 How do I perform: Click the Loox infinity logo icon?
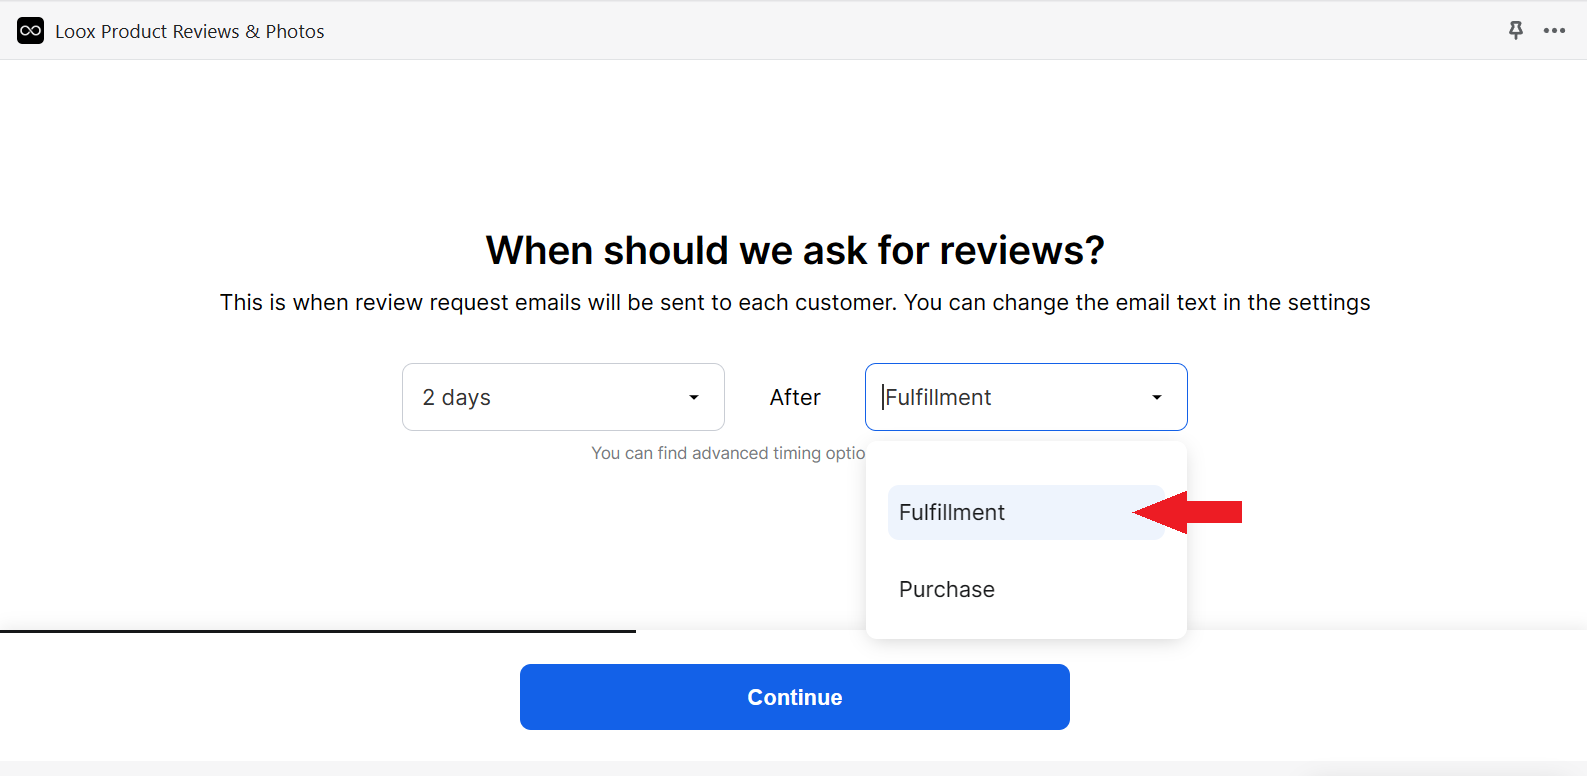30,31
